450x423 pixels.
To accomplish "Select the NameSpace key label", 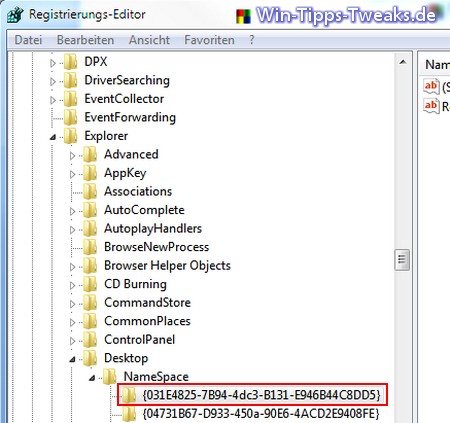I will [156, 377].
